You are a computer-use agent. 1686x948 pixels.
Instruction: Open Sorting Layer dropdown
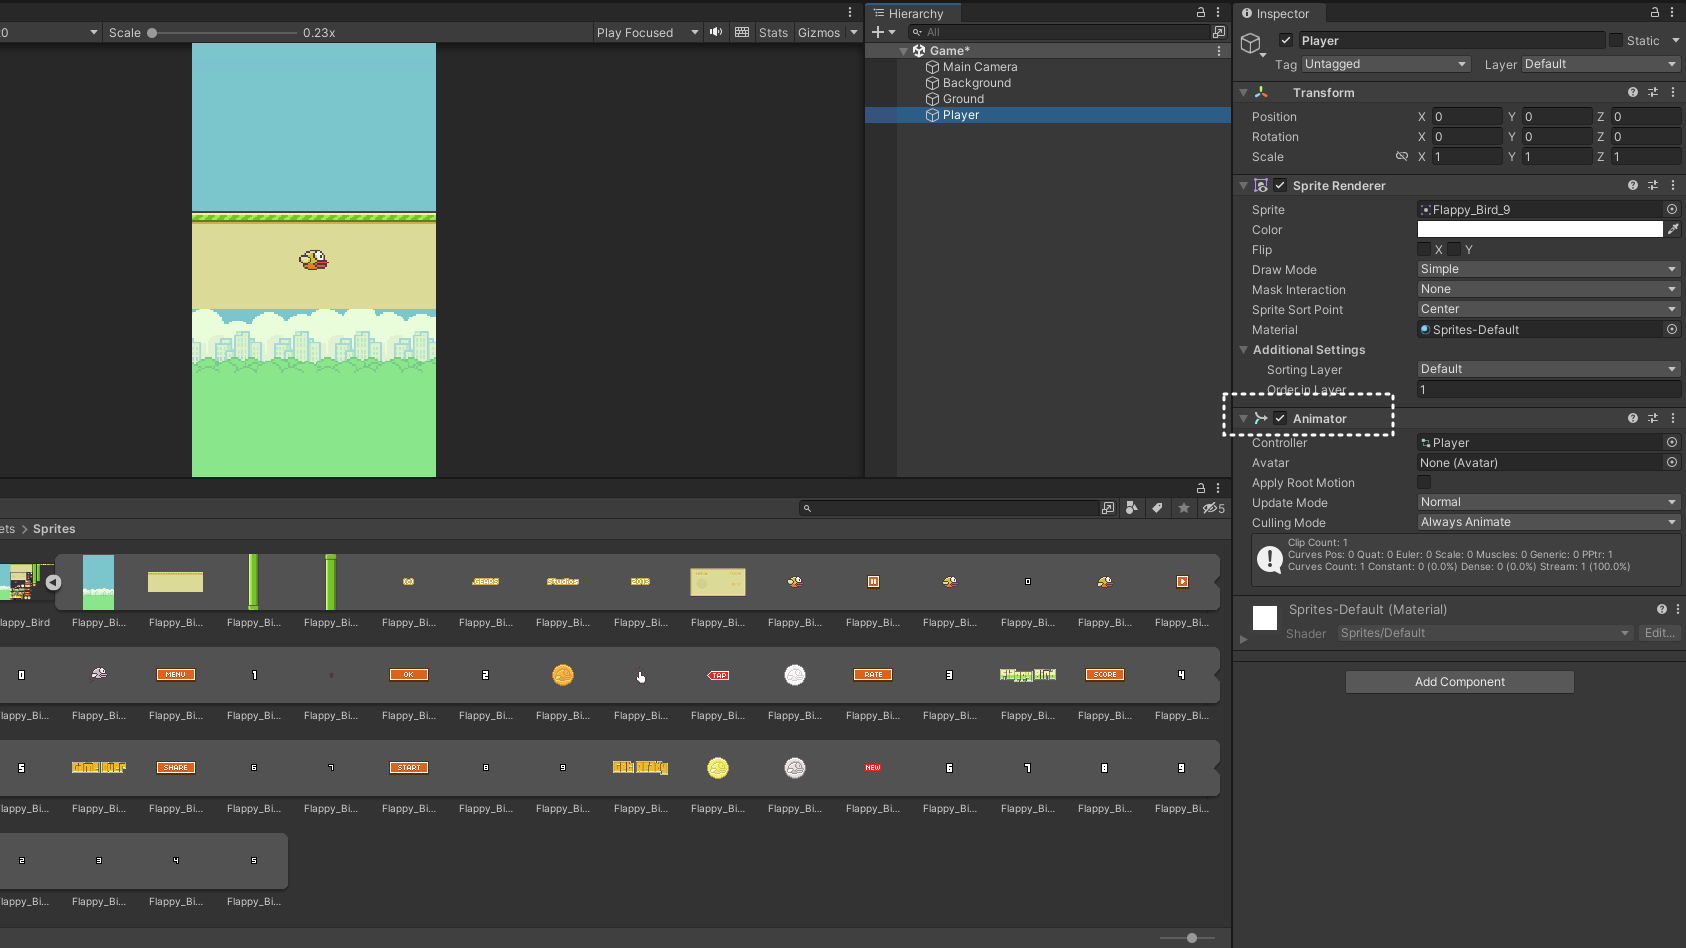pos(1549,369)
